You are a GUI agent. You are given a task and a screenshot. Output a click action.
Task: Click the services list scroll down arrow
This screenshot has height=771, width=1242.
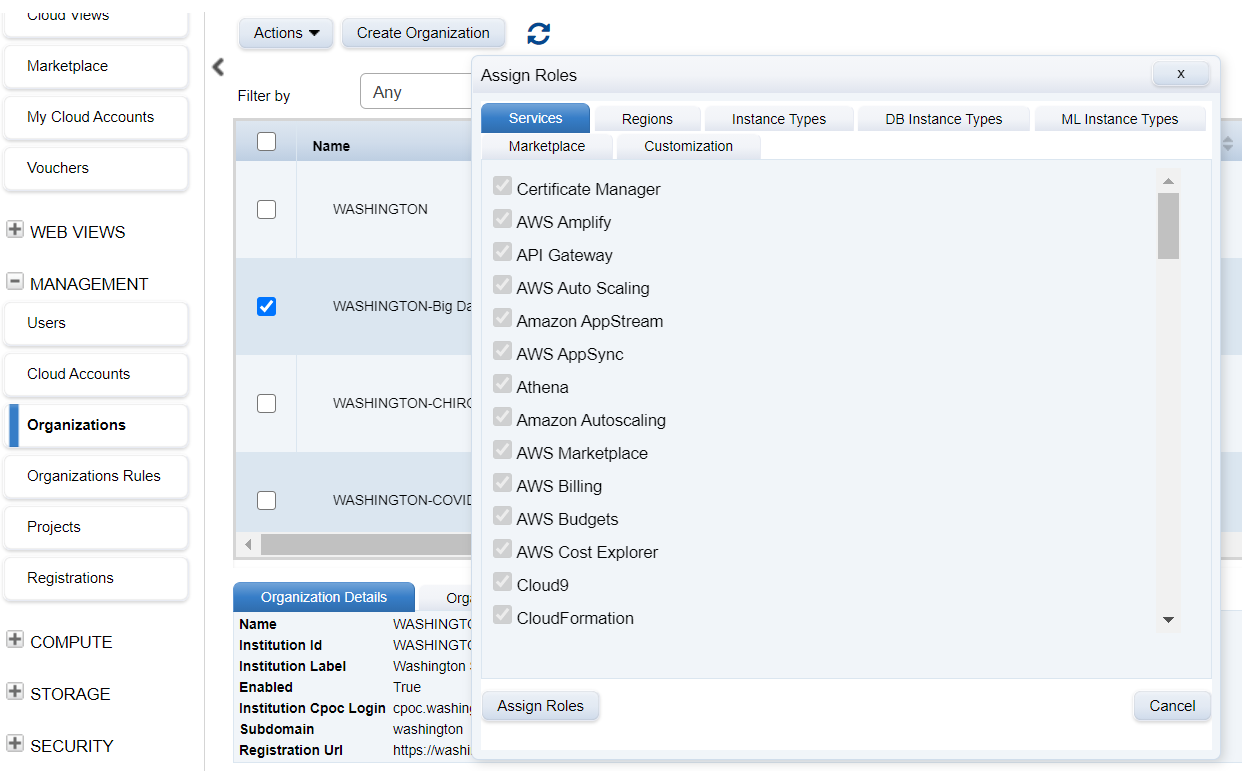pos(1168,621)
